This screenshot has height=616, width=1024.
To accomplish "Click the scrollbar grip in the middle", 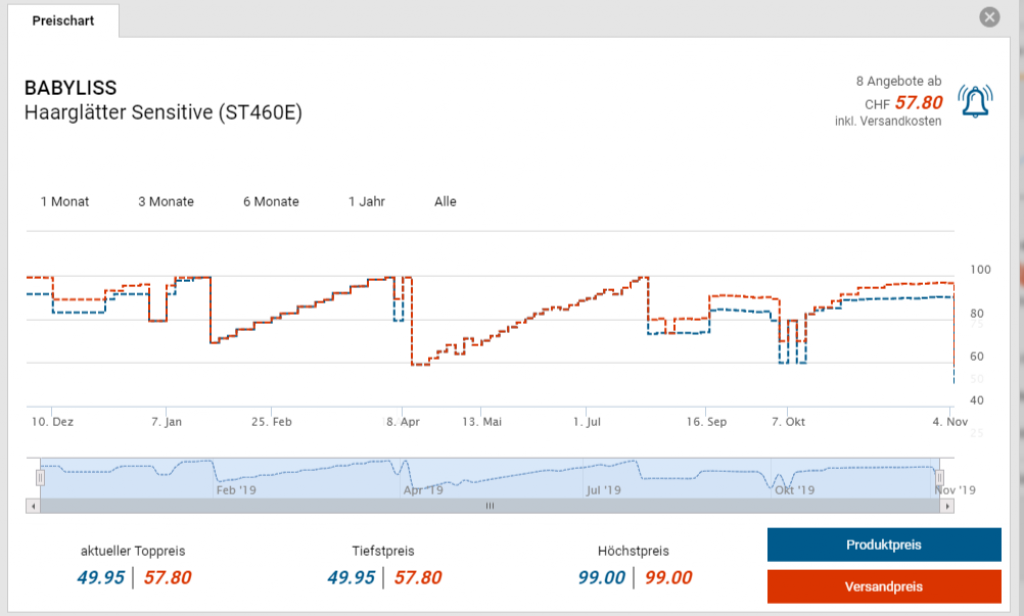I will click(489, 506).
